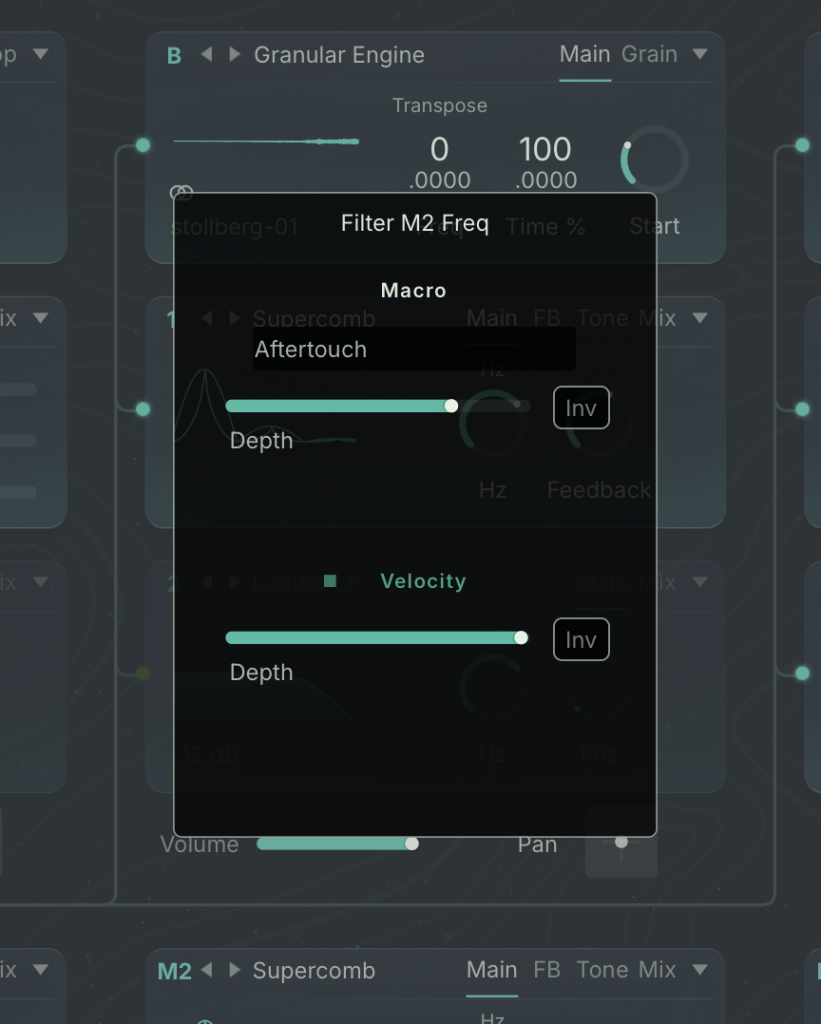Open the Aftertouch macro source selector
821x1024 pixels.
click(413, 350)
